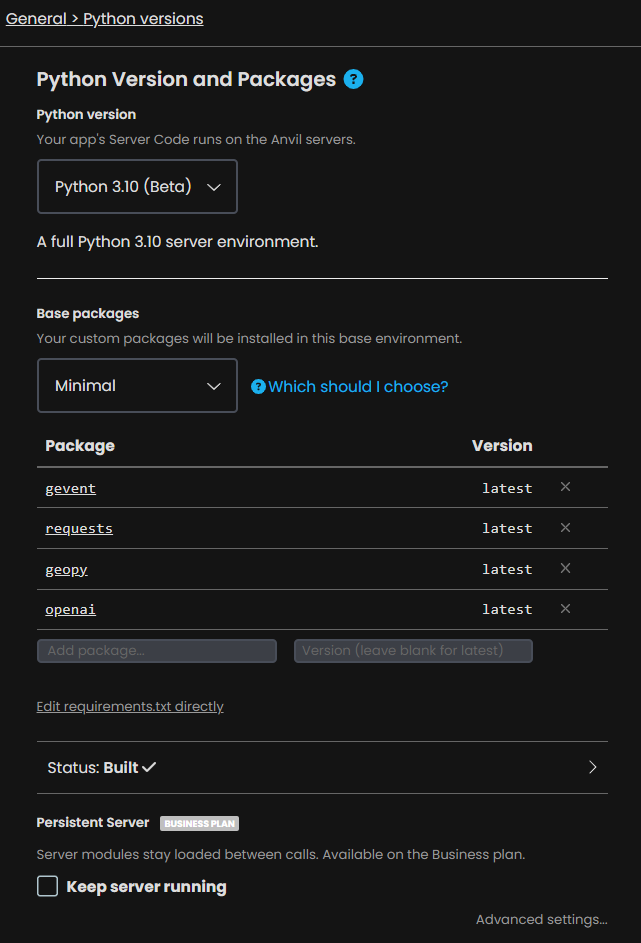
Task: Remove the gevent package
Action: pos(565,487)
